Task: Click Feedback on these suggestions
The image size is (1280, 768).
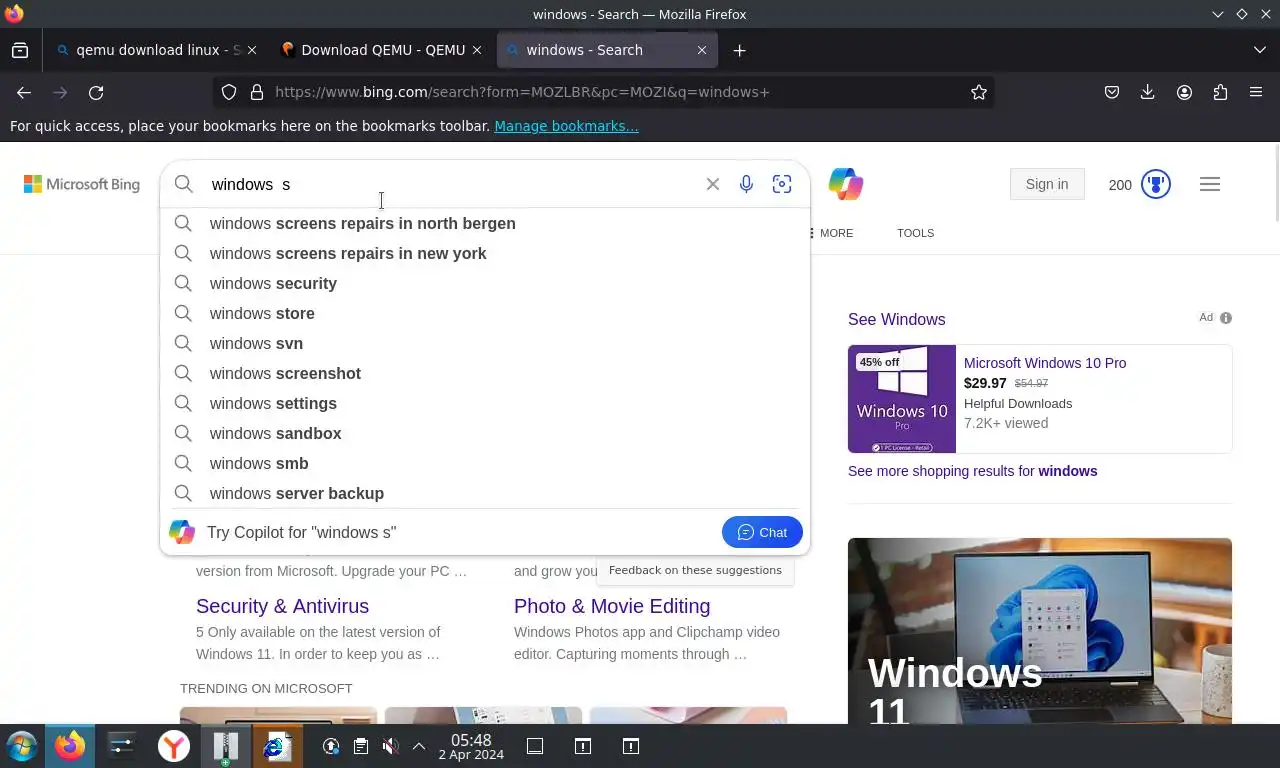Action: [695, 570]
